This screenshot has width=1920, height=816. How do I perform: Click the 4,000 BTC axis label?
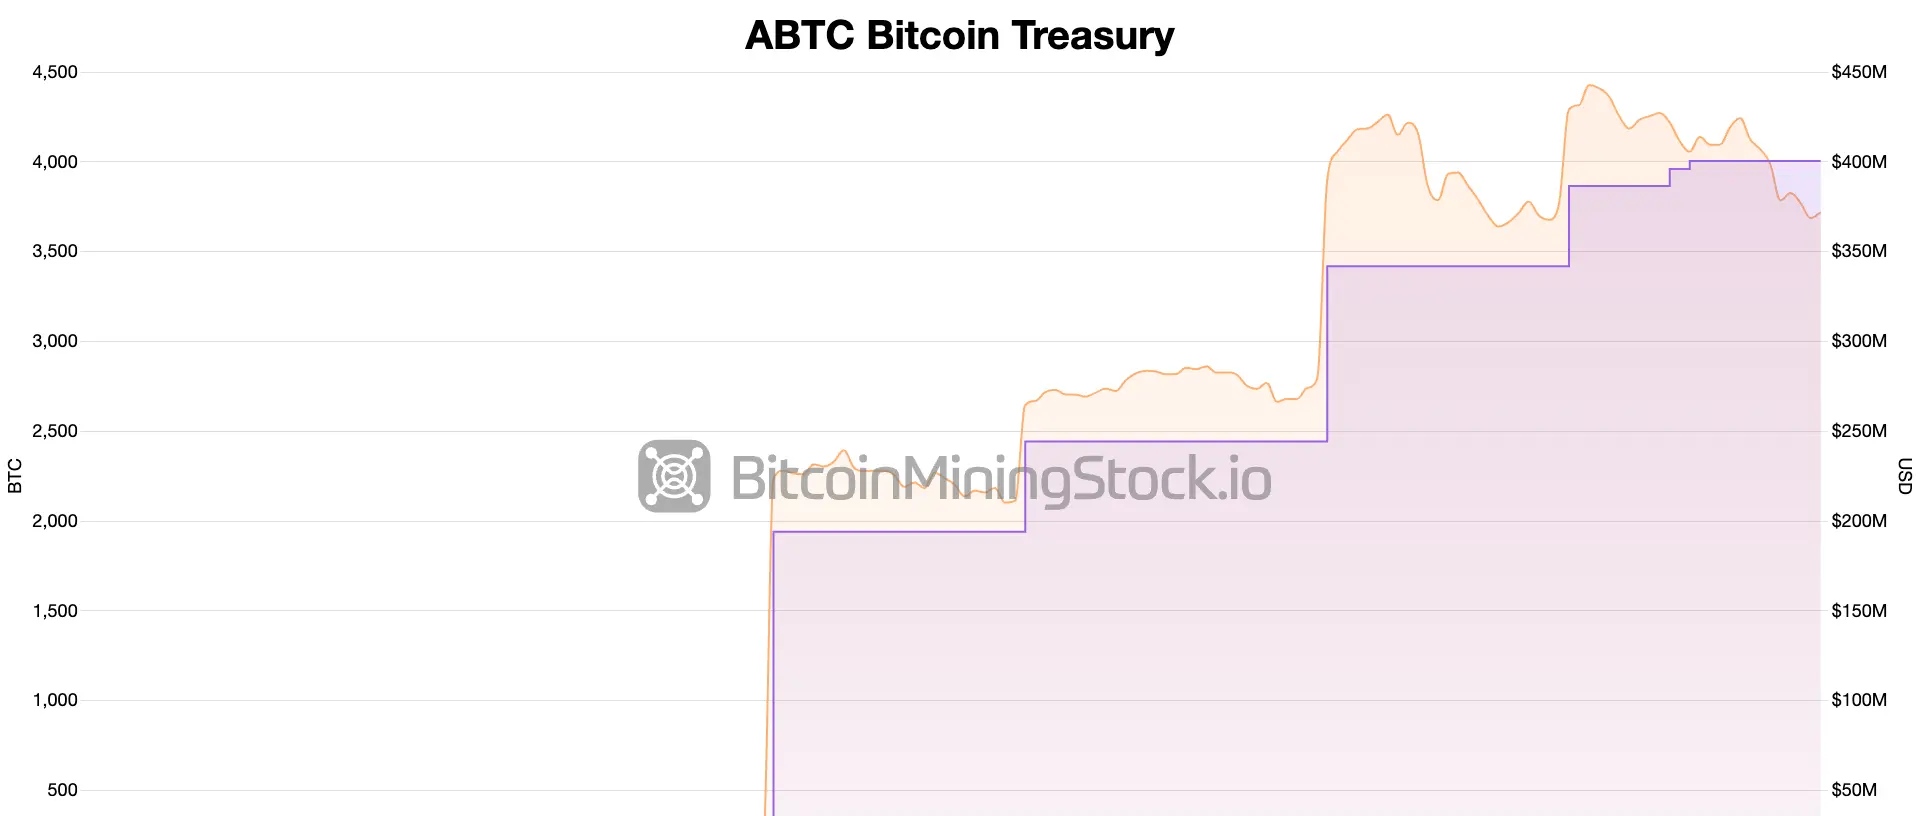coord(55,162)
